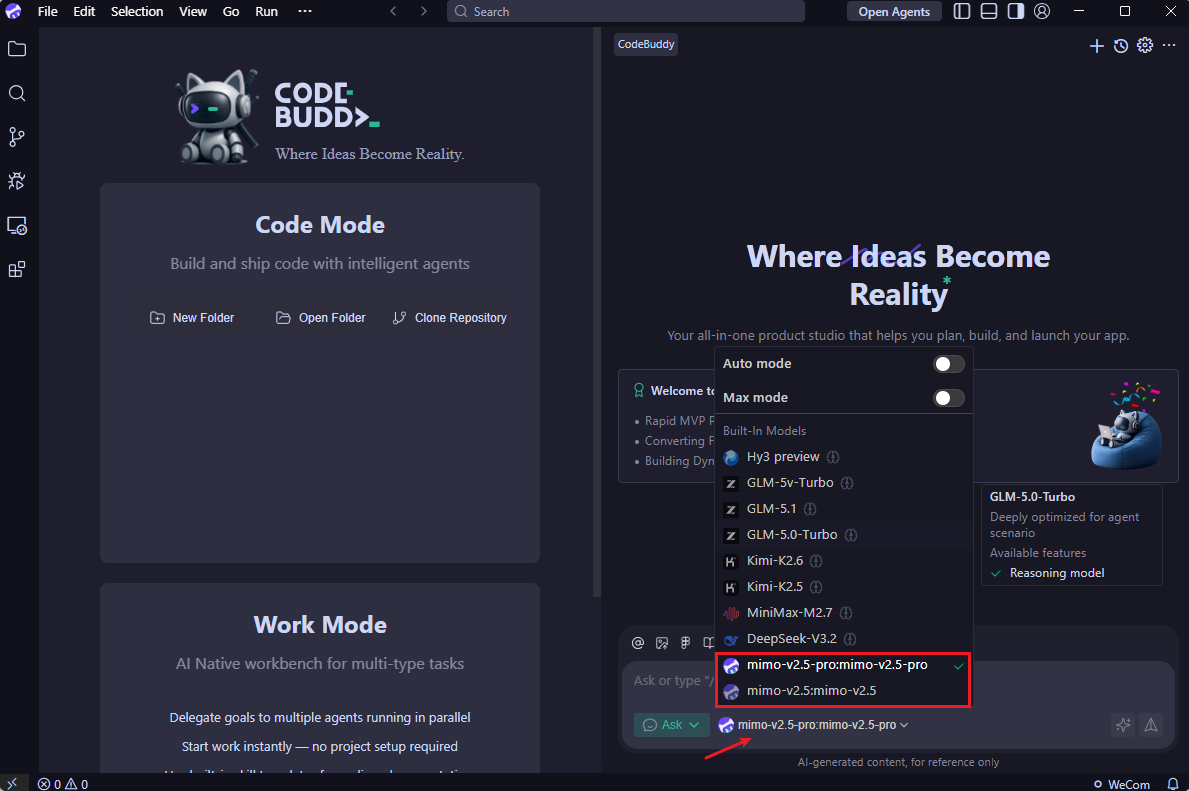Expand the Ask mode dropdown

(x=671, y=725)
